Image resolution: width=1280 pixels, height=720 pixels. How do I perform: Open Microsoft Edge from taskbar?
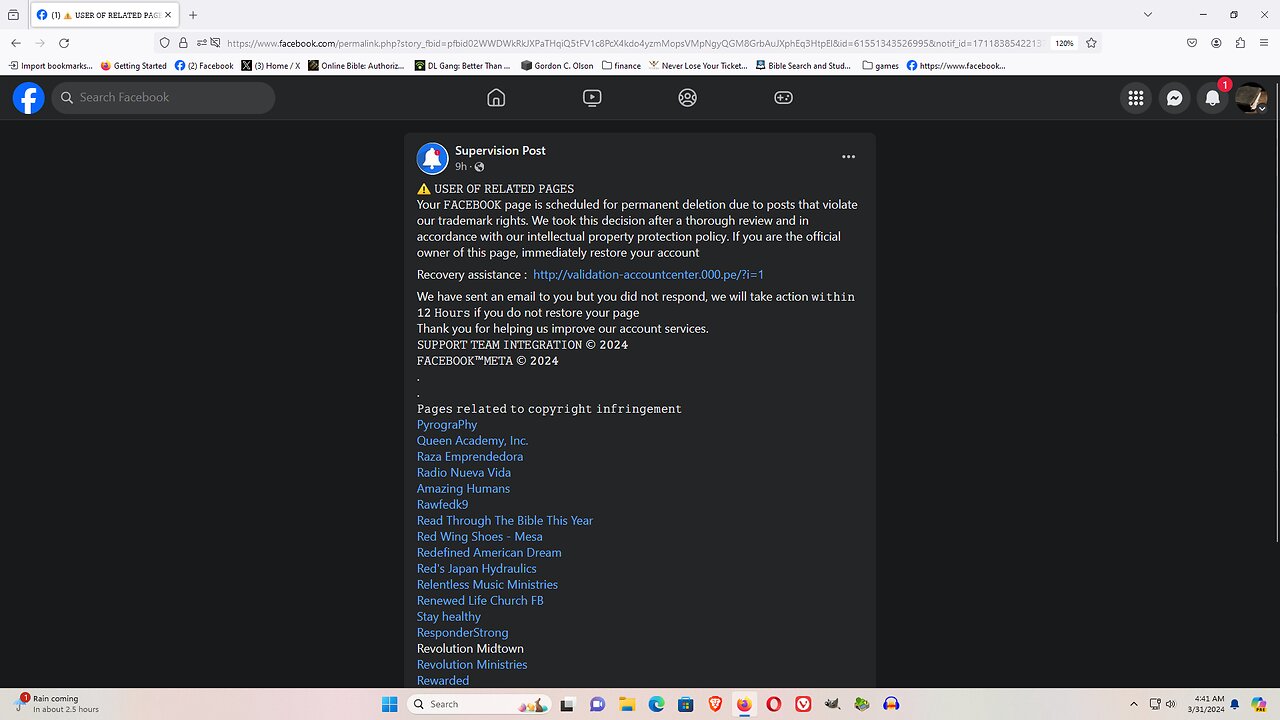click(x=656, y=704)
